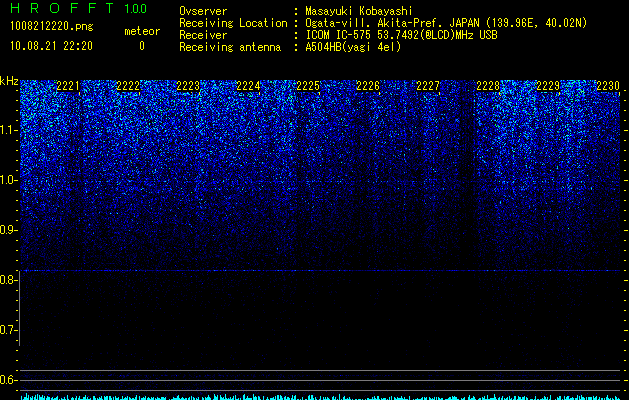Click the meteor count value 0
The height and width of the screenshot is (400, 629).
[x=142, y=46]
